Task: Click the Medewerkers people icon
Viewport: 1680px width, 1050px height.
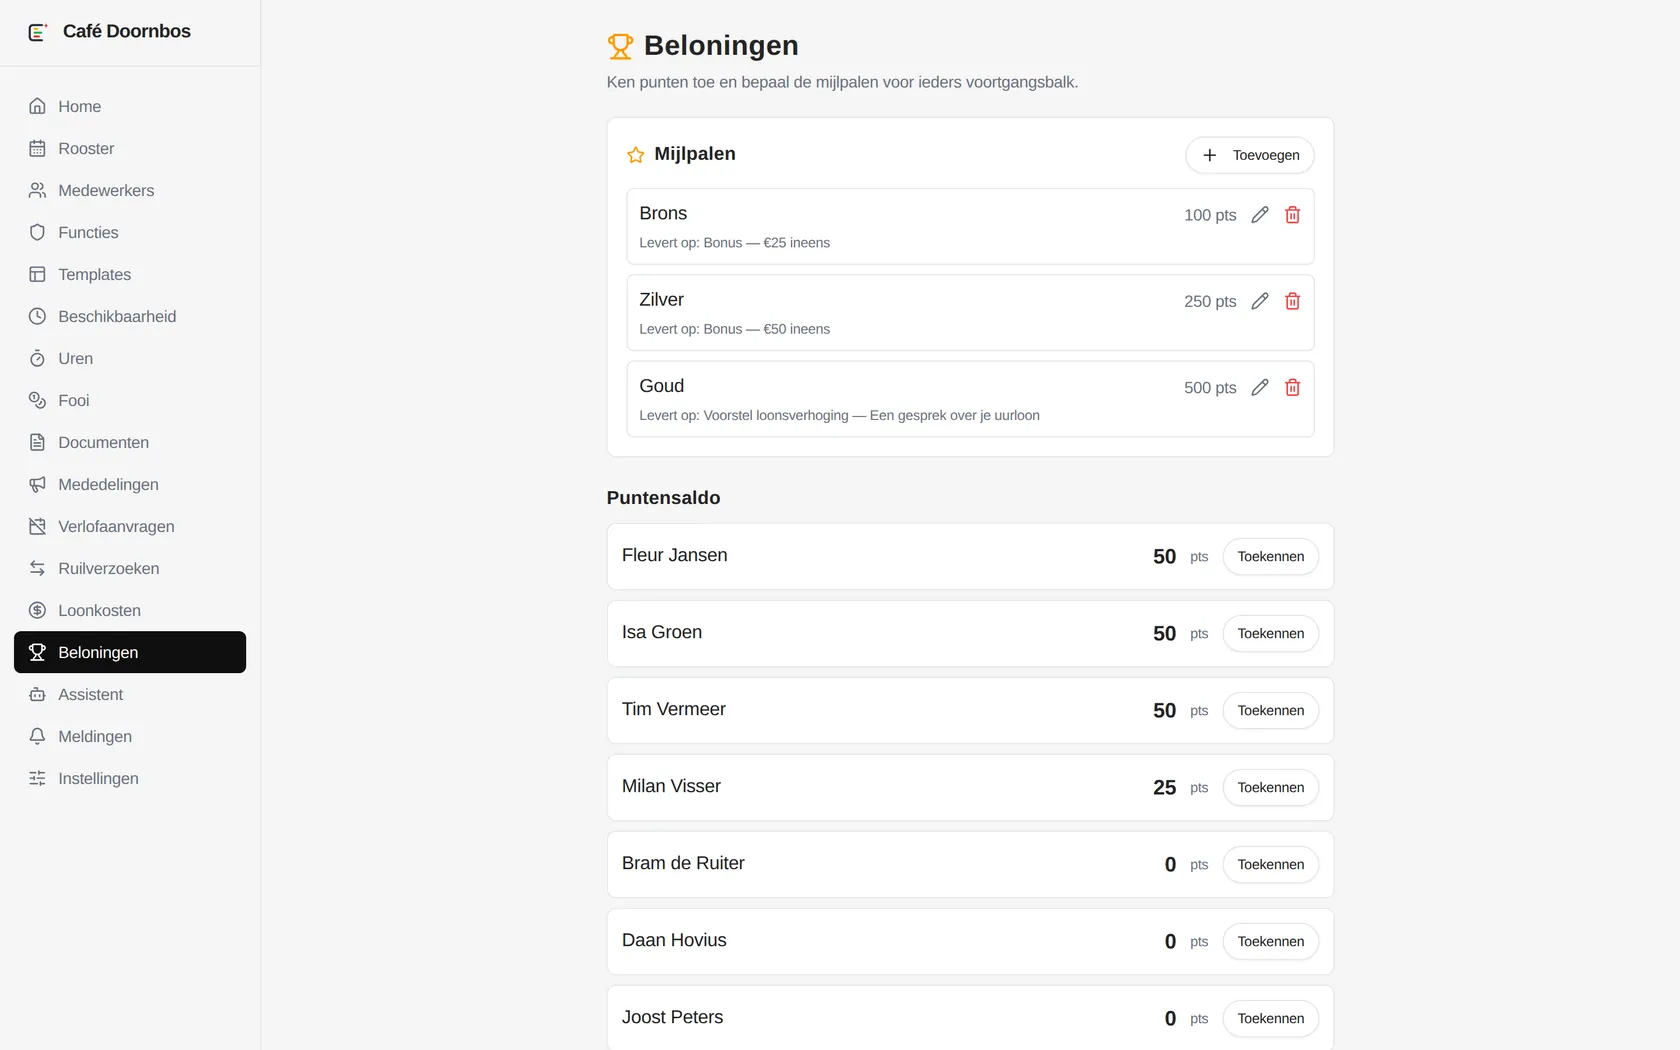Action: [x=37, y=190]
